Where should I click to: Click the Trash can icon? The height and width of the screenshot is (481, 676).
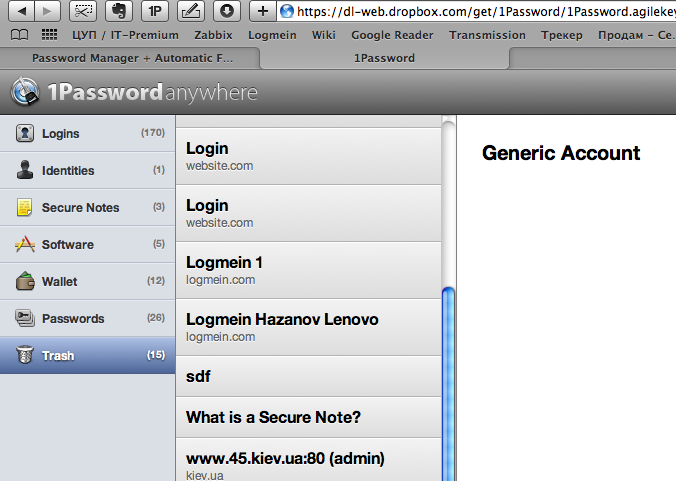click(x=25, y=355)
